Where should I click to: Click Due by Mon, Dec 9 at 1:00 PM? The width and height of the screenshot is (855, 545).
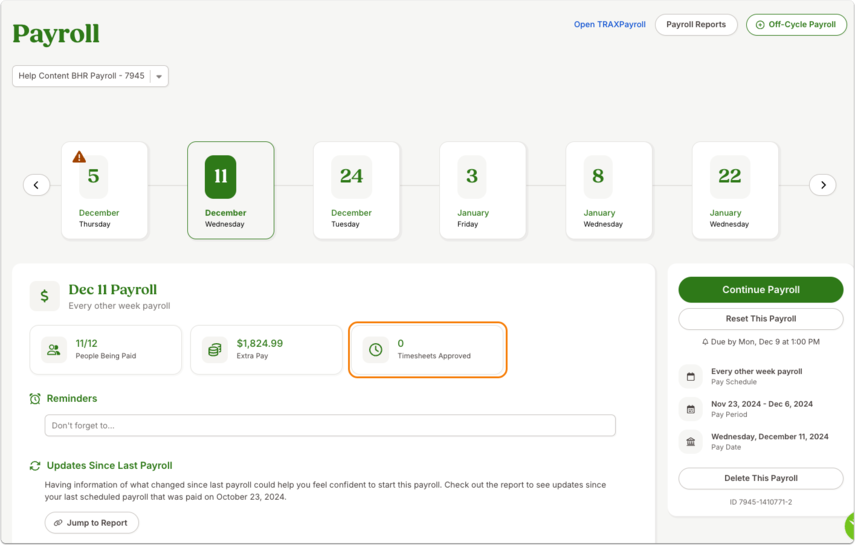tap(765, 342)
